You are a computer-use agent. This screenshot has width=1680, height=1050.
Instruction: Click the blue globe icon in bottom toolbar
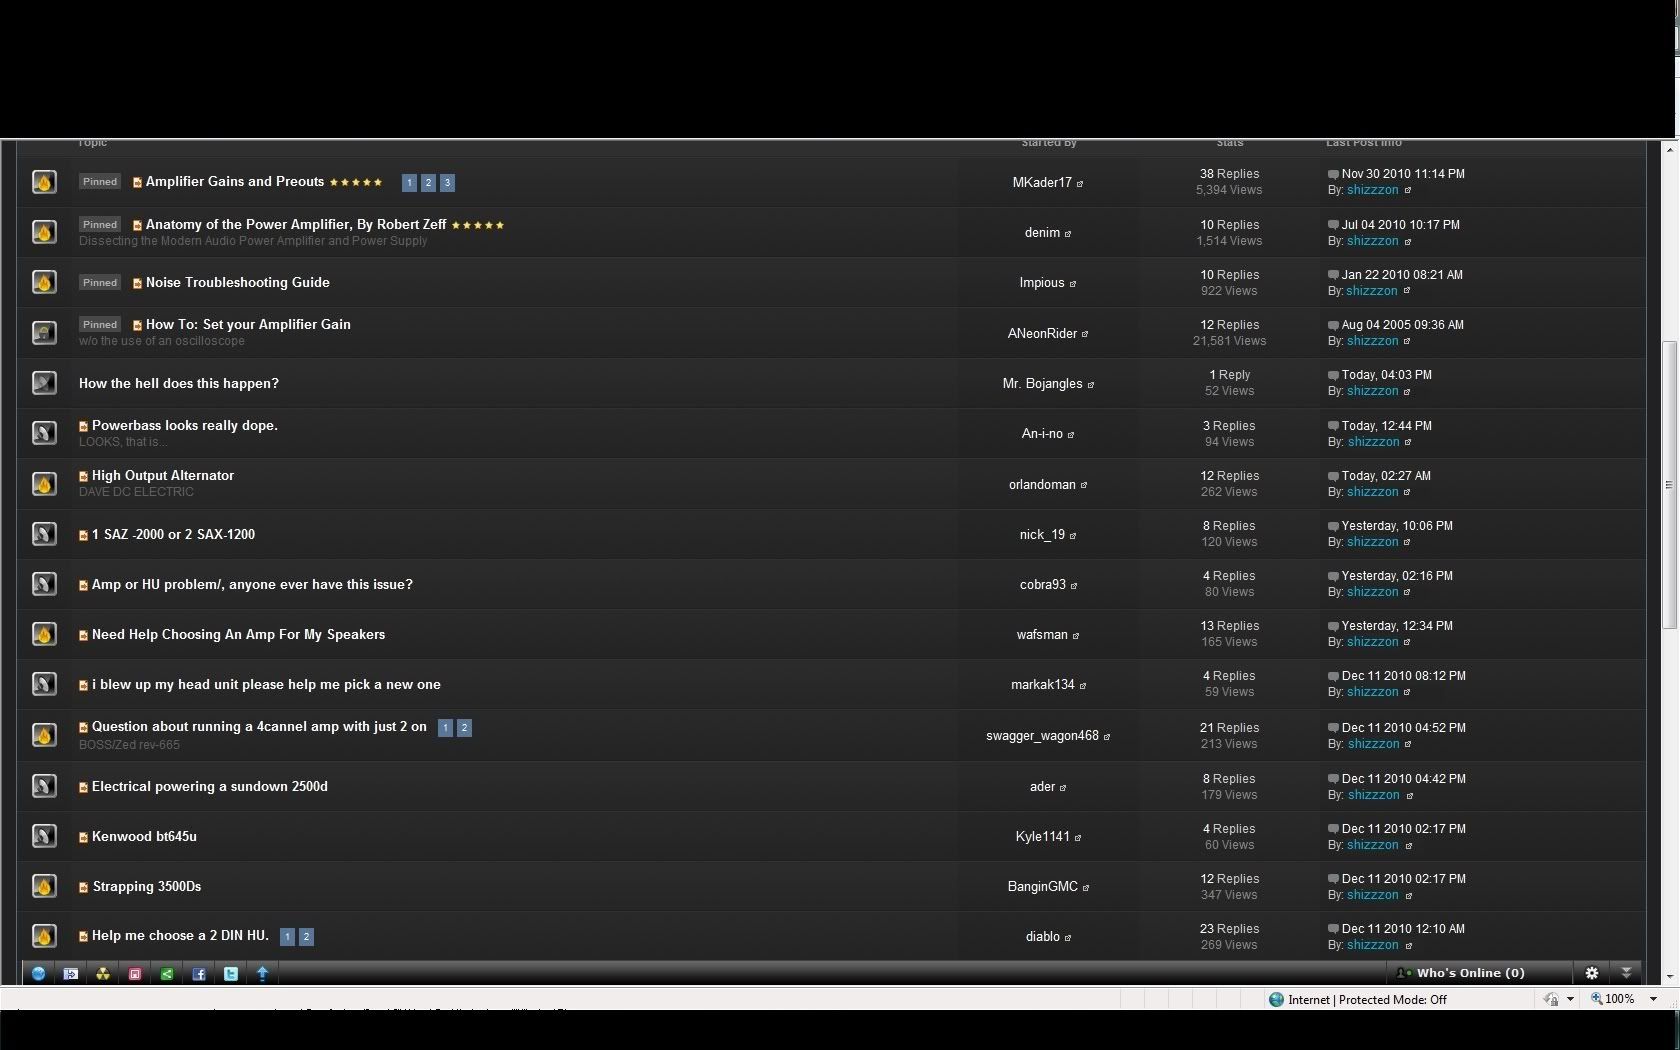(x=38, y=973)
